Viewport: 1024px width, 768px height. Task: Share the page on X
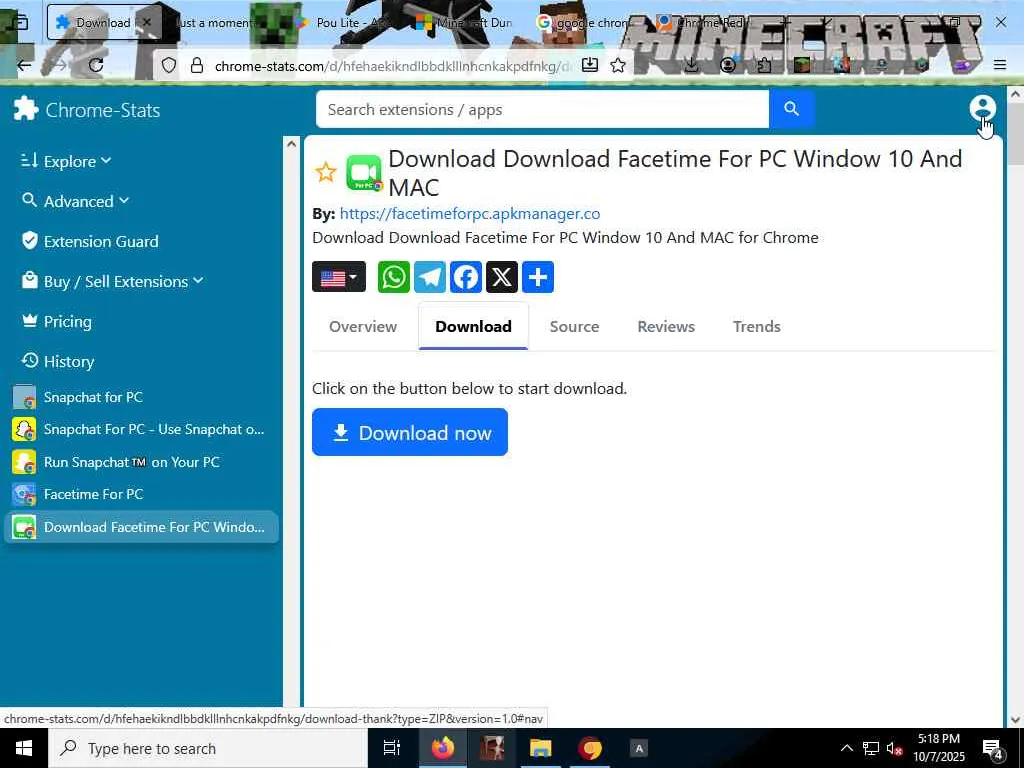[x=502, y=277]
